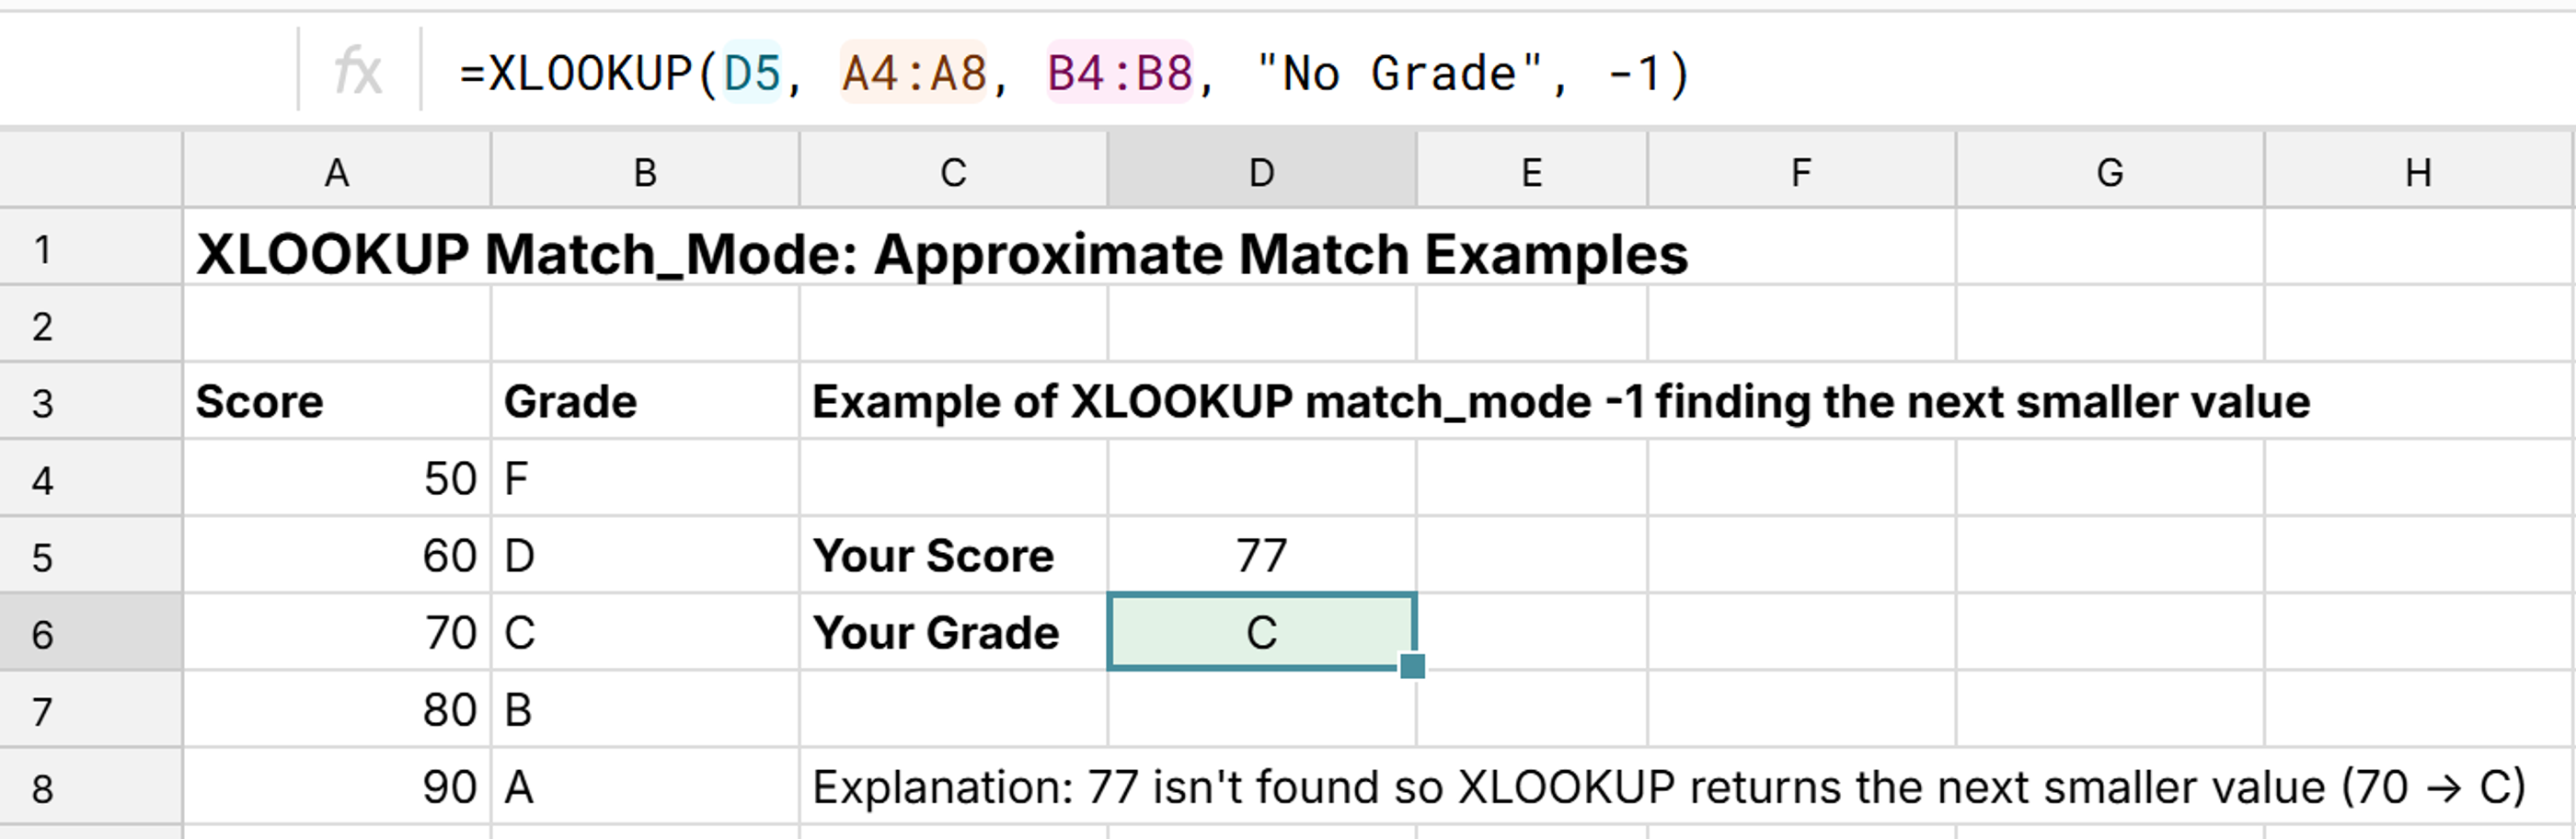This screenshot has width=2576, height=839.
Task: Select the Your Score label cell
Action: coord(935,556)
